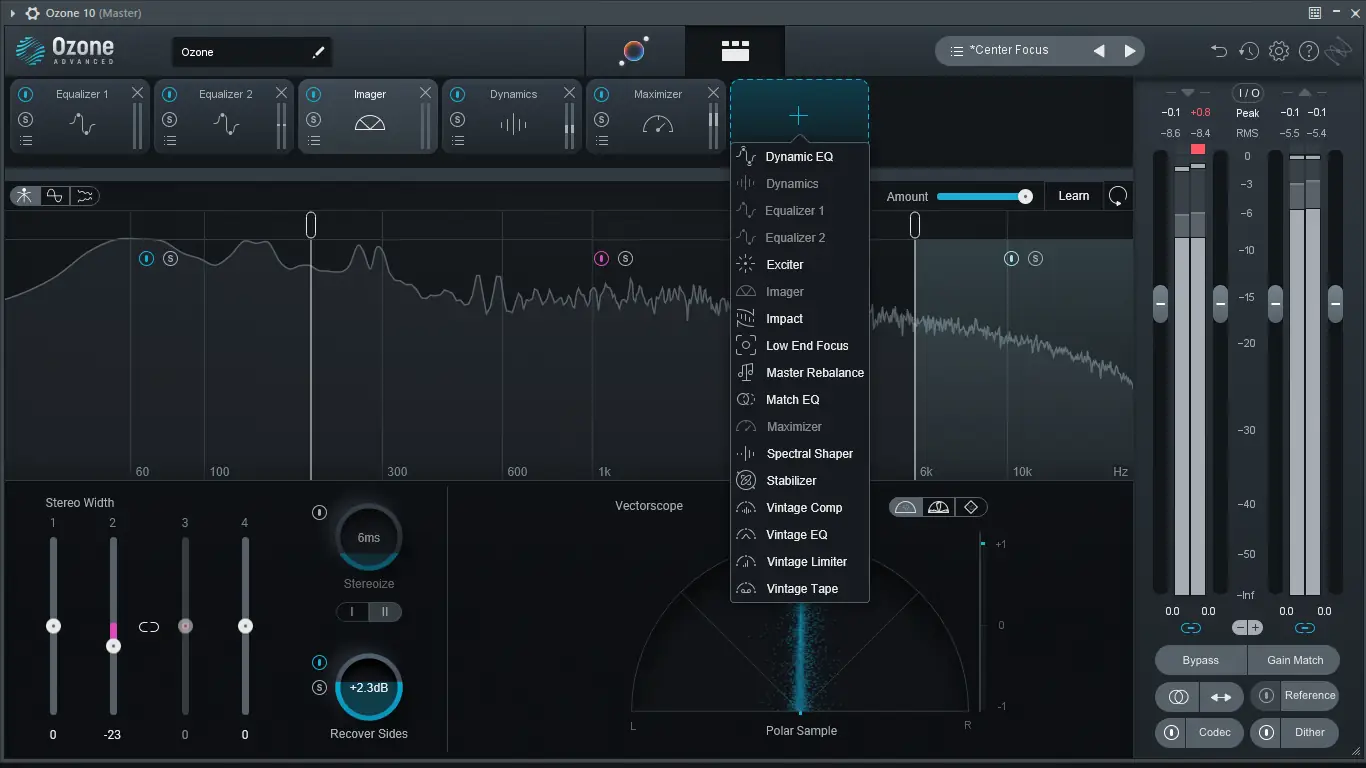The image size is (1366, 768).
Task: Toggle Dynamics module power
Action: 458,94
